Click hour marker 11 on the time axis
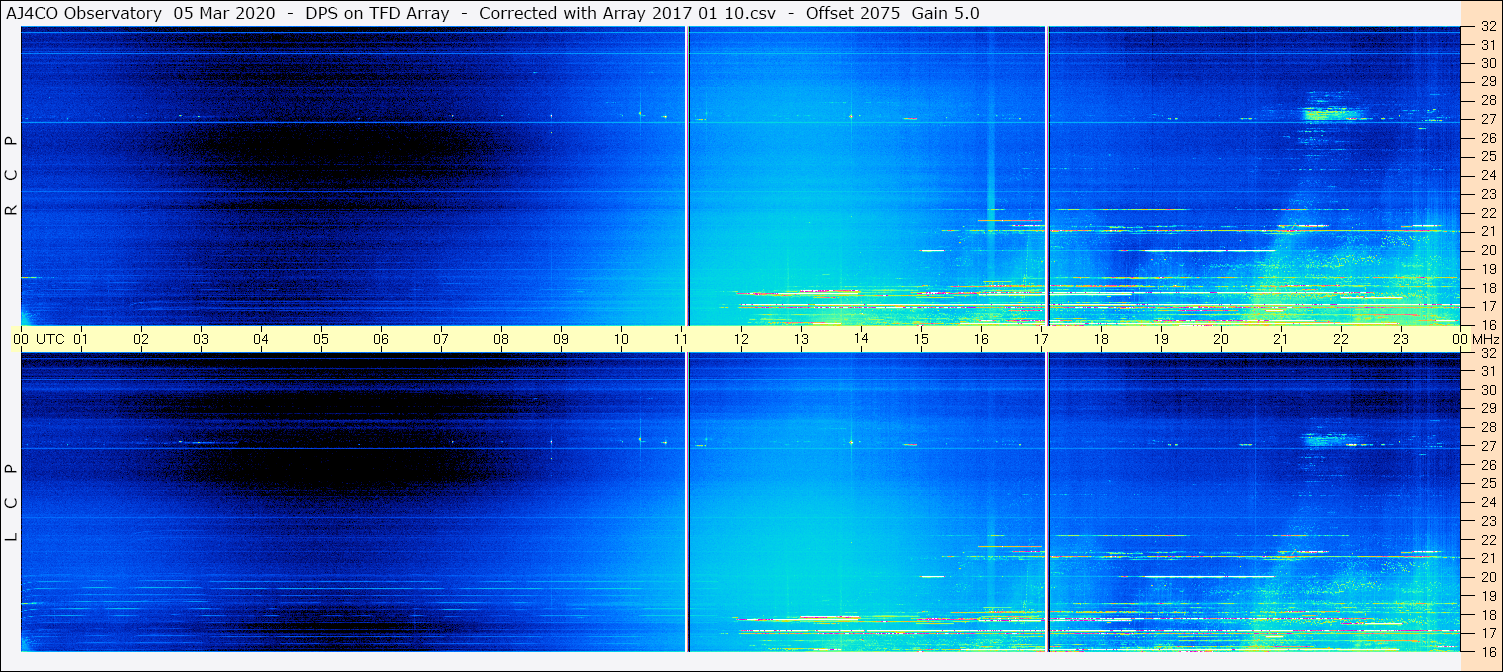This screenshot has height=672, width=1503. point(681,339)
